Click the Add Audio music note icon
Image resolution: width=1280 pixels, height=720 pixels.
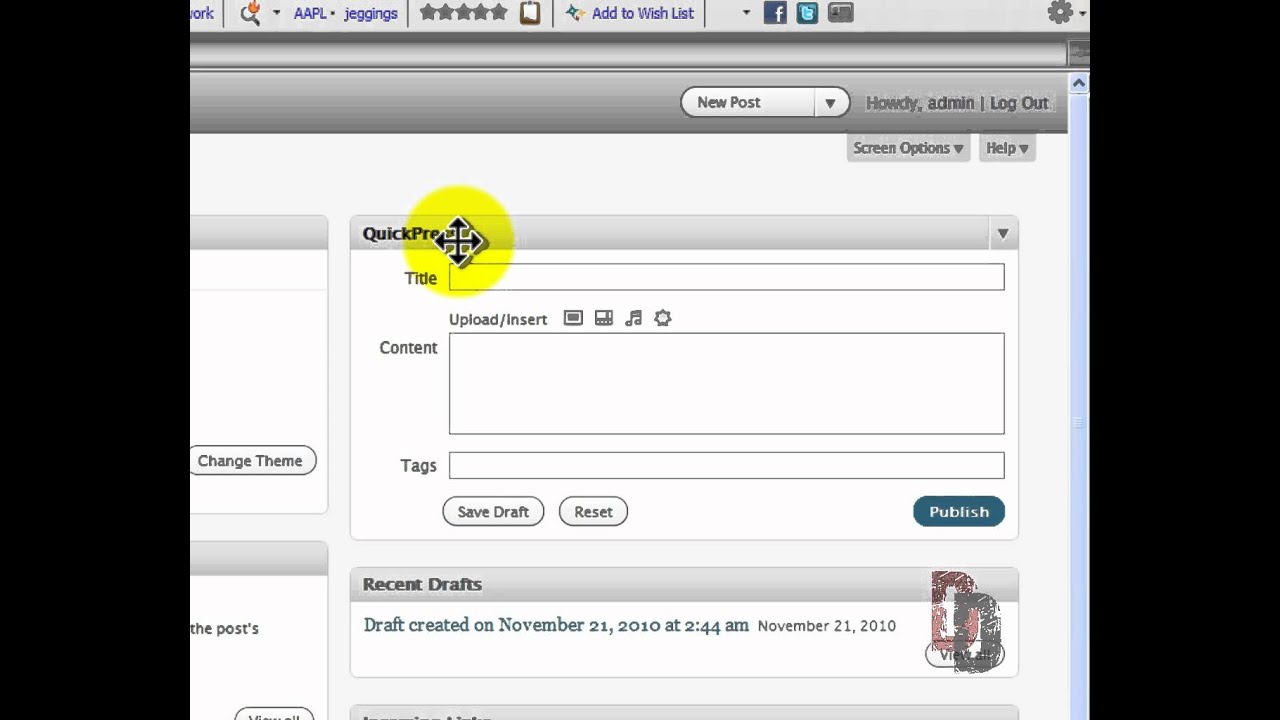pos(633,318)
